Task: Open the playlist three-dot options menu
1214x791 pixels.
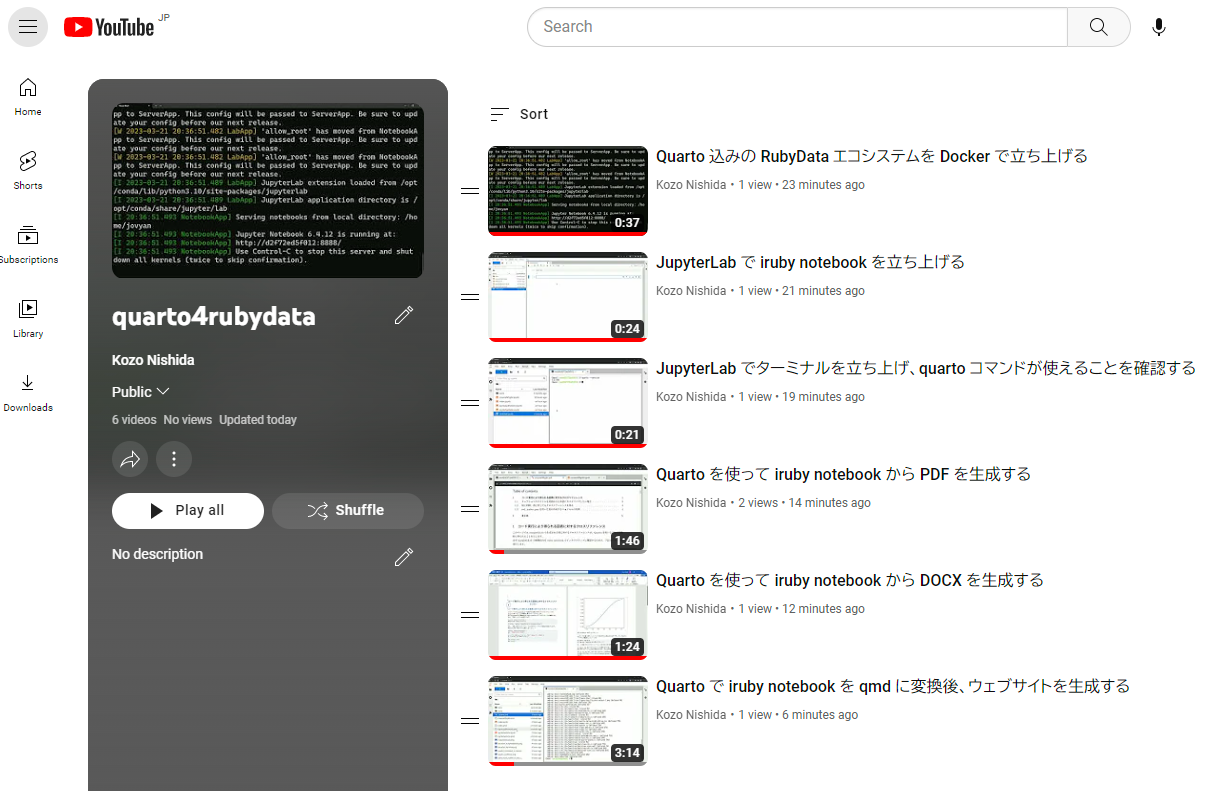Action: pyautogui.click(x=174, y=459)
